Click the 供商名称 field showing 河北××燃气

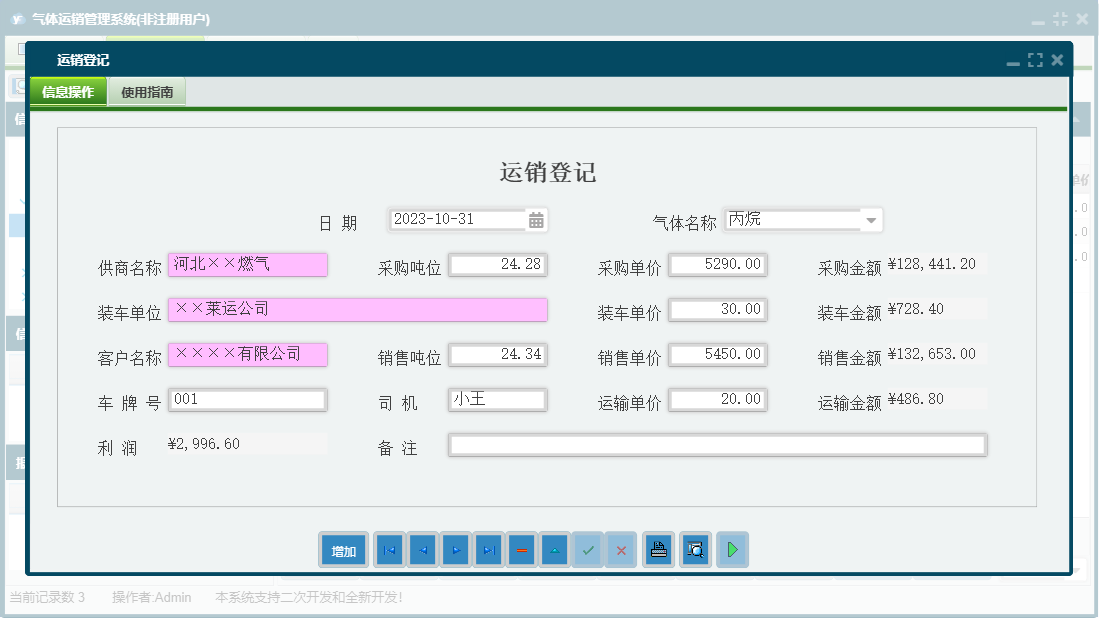(x=247, y=264)
